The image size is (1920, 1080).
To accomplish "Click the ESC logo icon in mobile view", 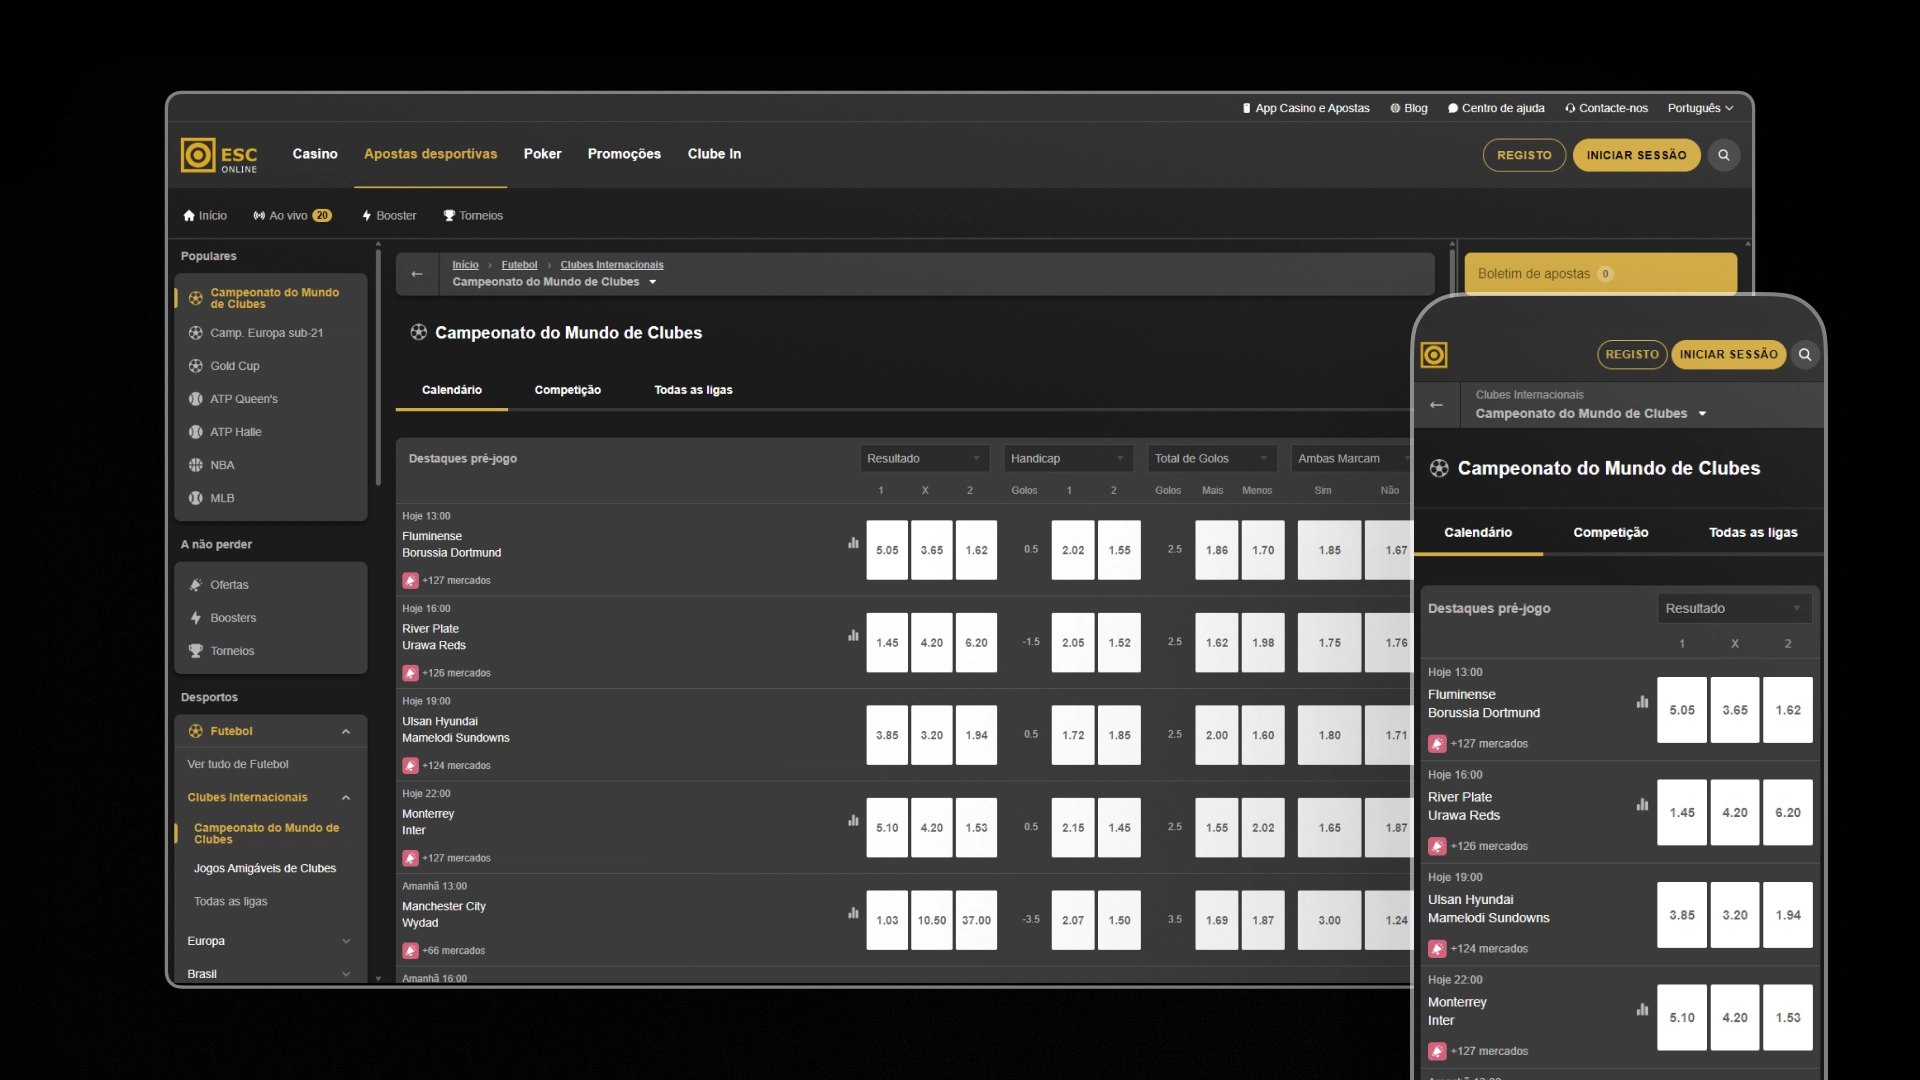I will click(x=1434, y=355).
